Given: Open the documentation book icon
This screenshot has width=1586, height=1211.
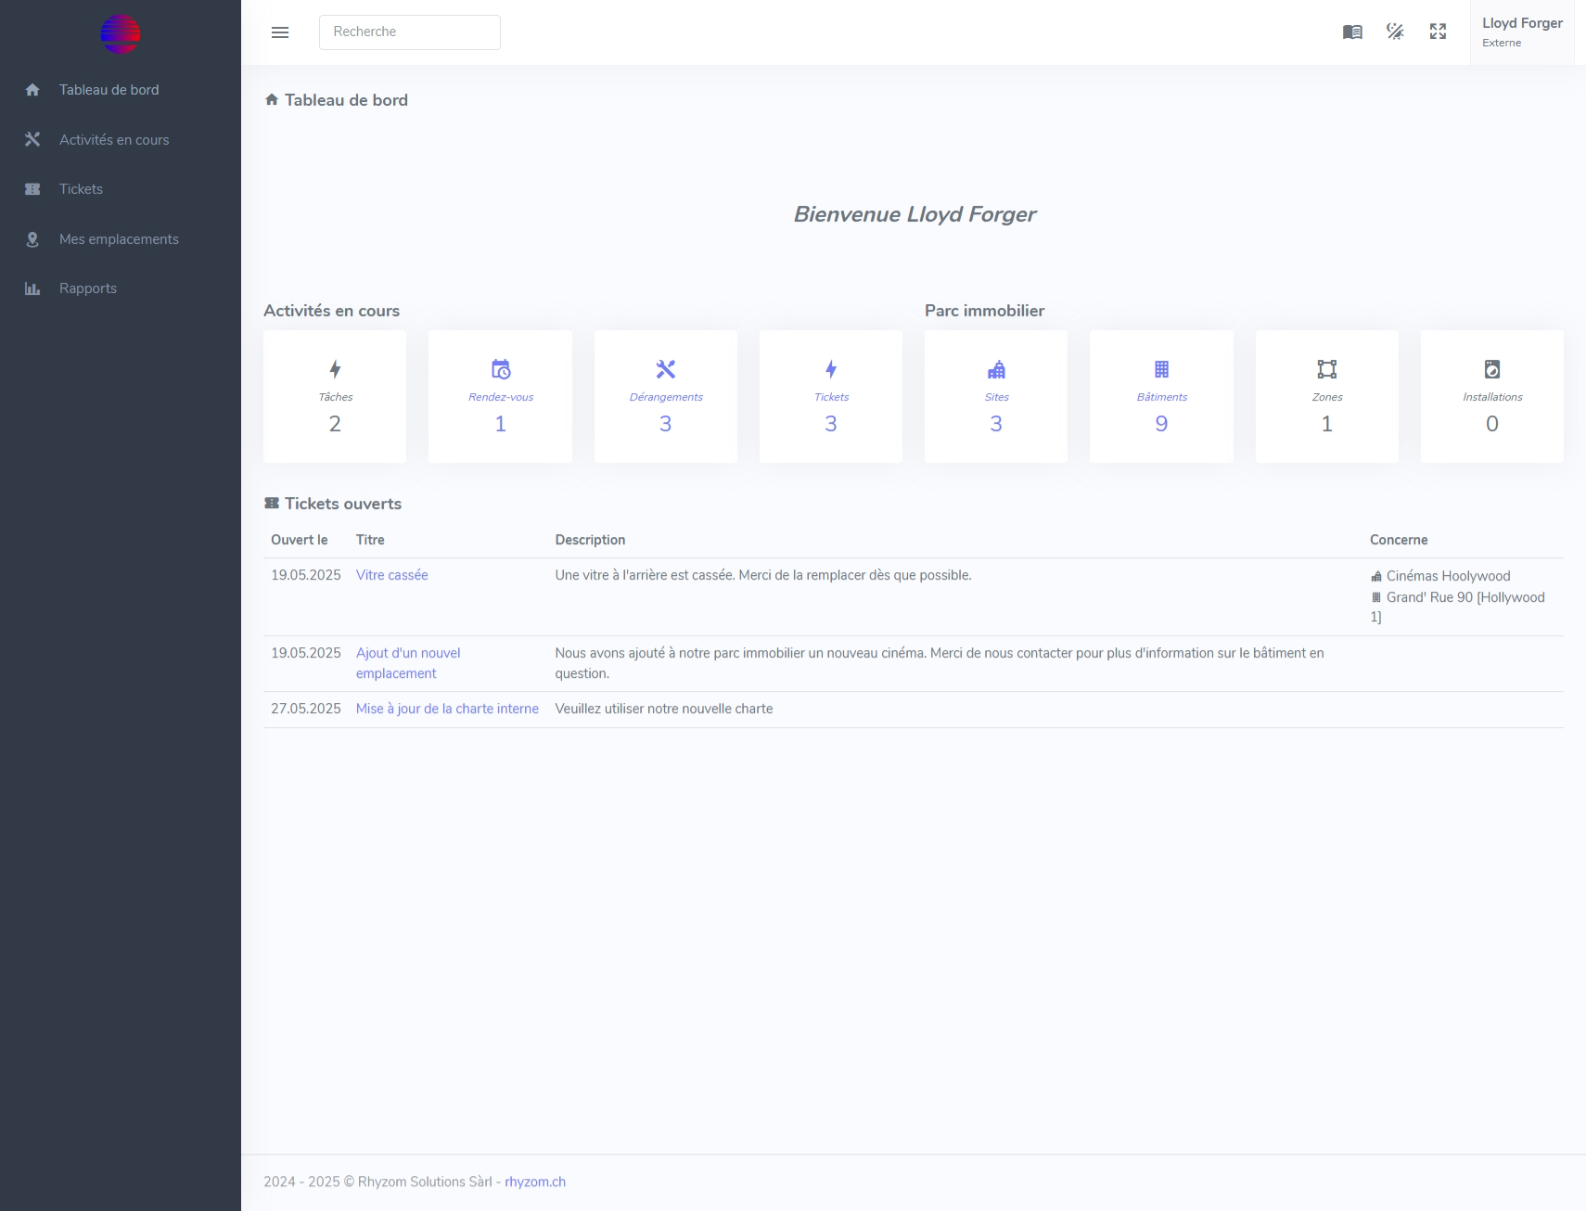Looking at the screenshot, I should pyautogui.click(x=1352, y=32).
